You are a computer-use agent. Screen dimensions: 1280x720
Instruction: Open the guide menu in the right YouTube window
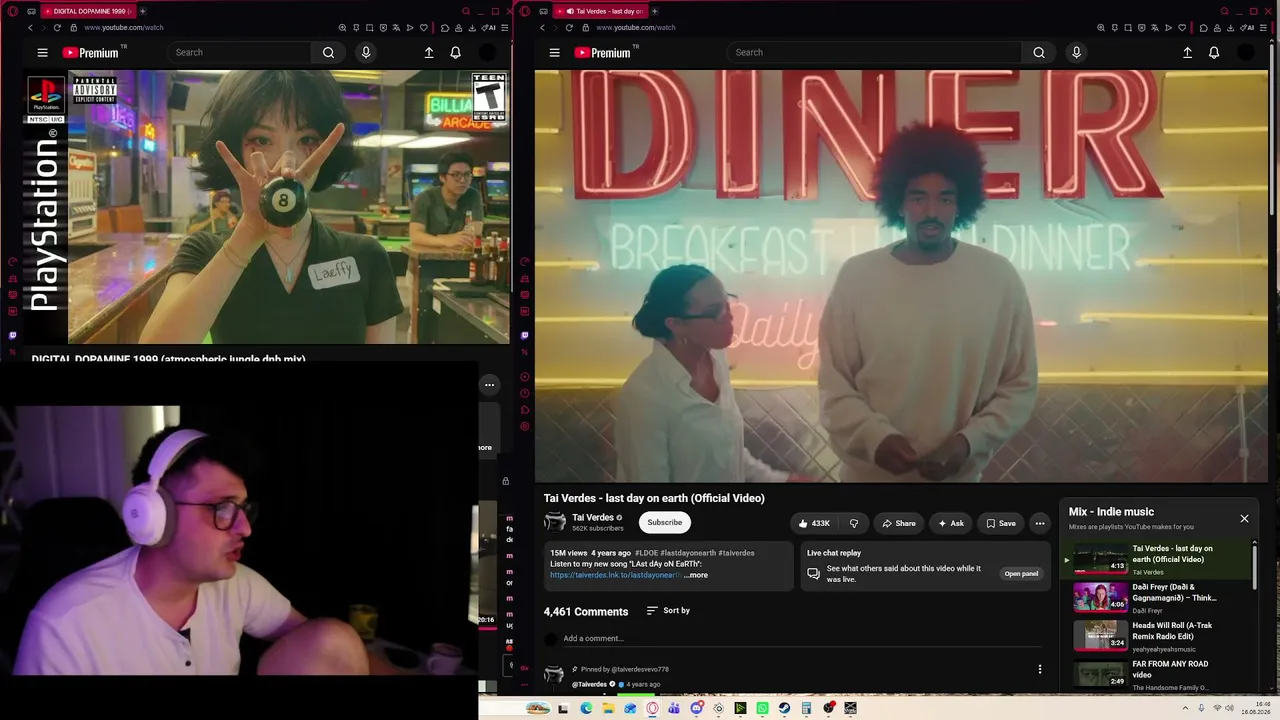(554, 53)
